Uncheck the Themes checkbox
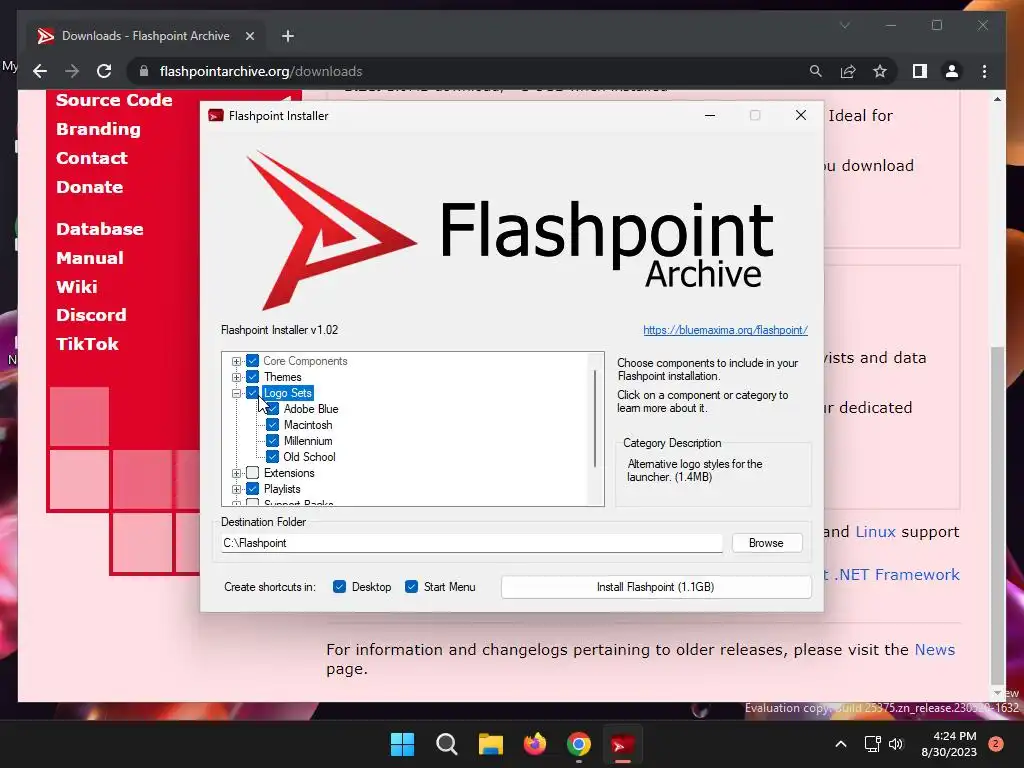Viewport: 1024px width, 768px height. coord(253,377)
